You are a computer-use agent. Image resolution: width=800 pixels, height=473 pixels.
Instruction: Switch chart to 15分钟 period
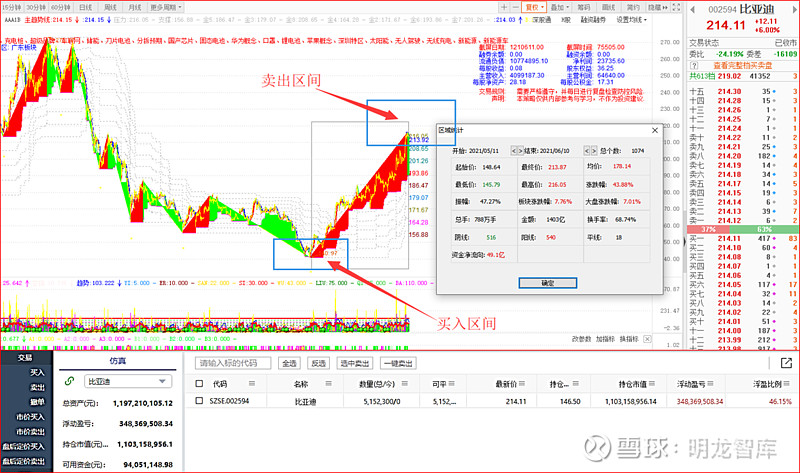click(x=12, y=7)
